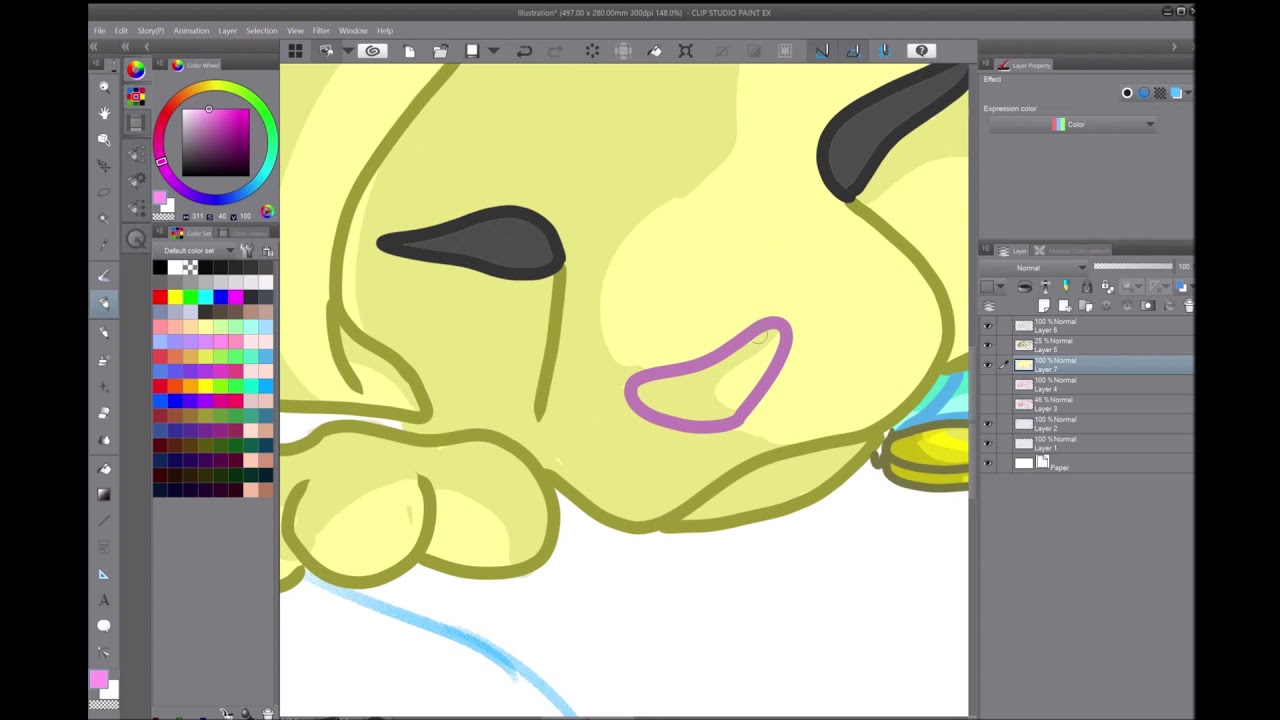Collapse right panel dock arrow
The height and width of the screenshot is (720, 1280).
click(1174, 46)
